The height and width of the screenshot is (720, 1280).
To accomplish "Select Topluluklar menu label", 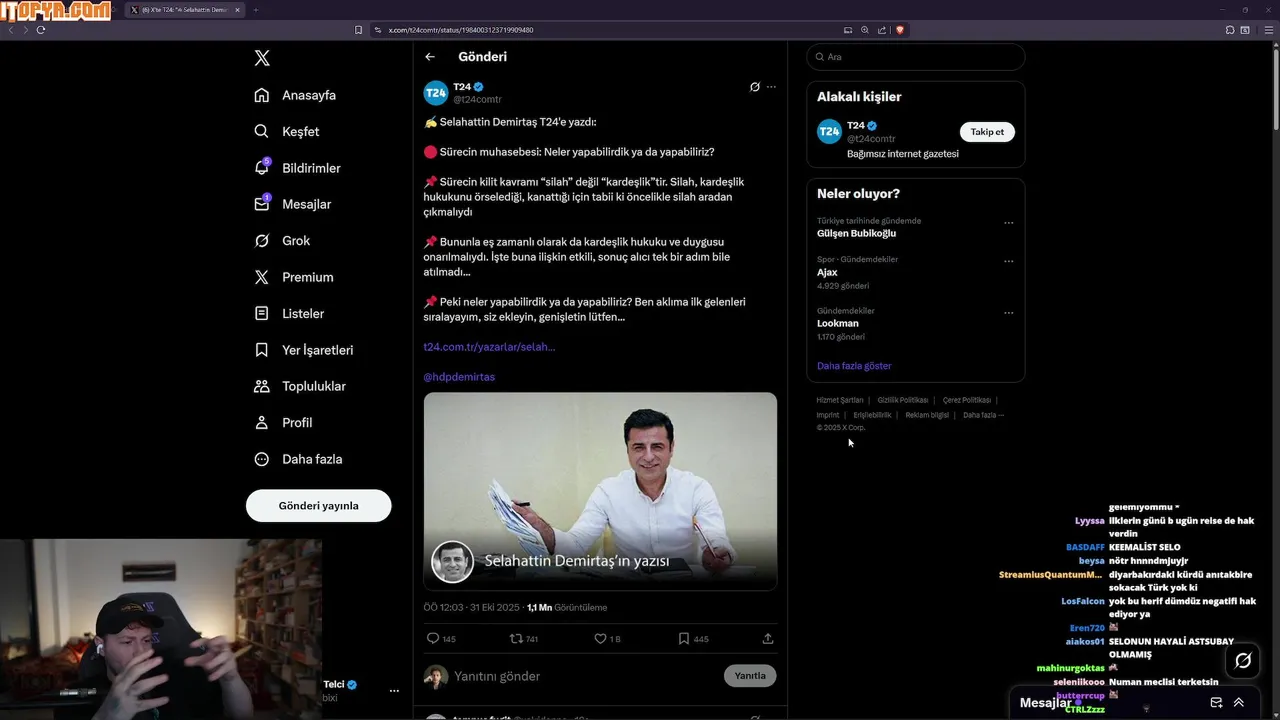I will pos(314,386).
